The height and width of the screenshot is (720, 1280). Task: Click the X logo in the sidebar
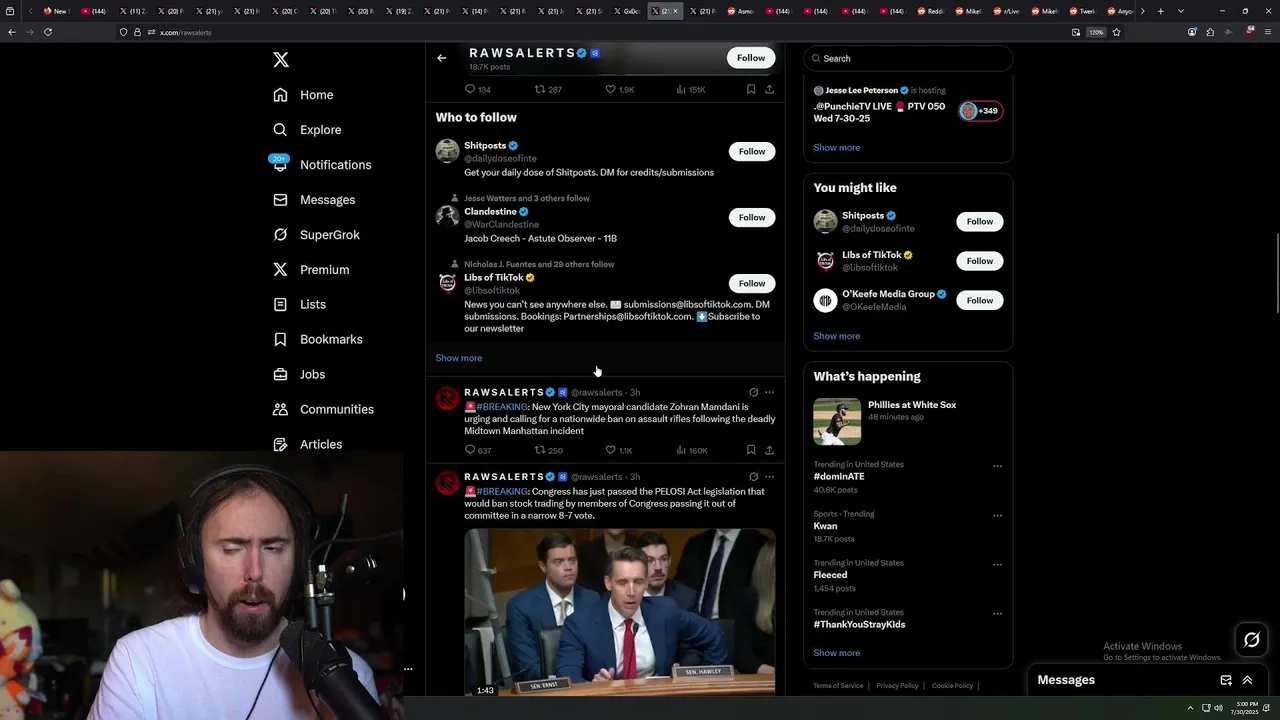[281, 60]
